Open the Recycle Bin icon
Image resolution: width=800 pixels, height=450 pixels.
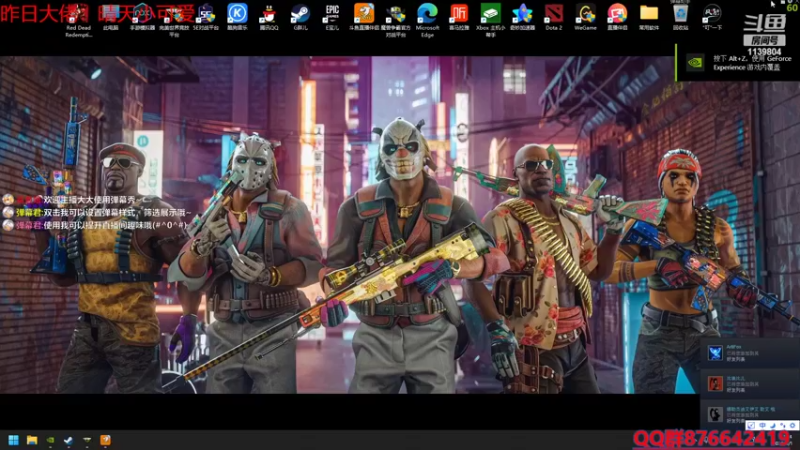(681, 17)
